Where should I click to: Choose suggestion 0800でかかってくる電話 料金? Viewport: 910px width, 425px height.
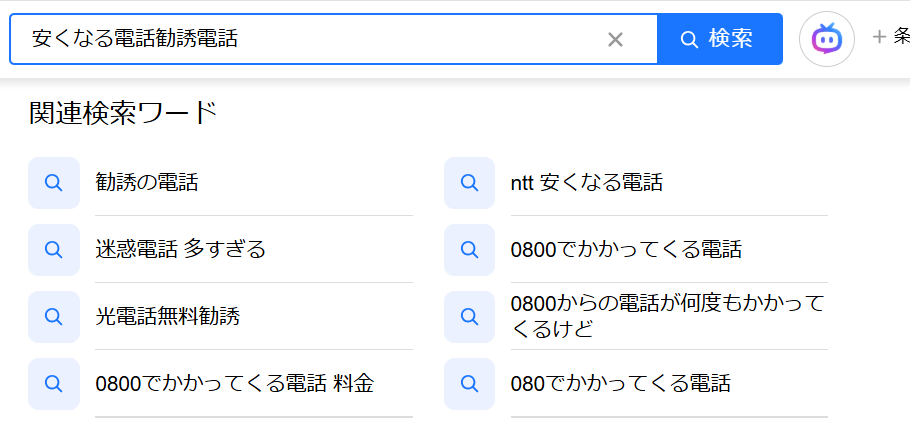(x=235, y=384)
